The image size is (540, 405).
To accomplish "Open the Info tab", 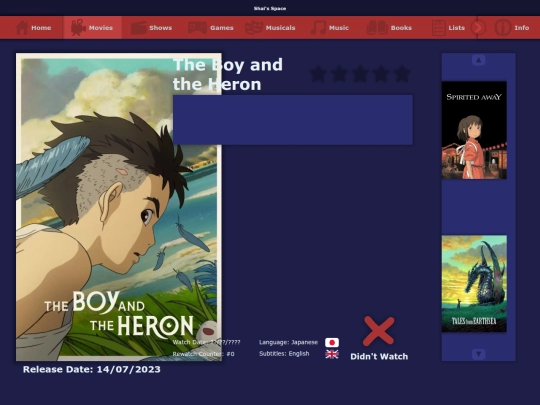I will 512,28.
